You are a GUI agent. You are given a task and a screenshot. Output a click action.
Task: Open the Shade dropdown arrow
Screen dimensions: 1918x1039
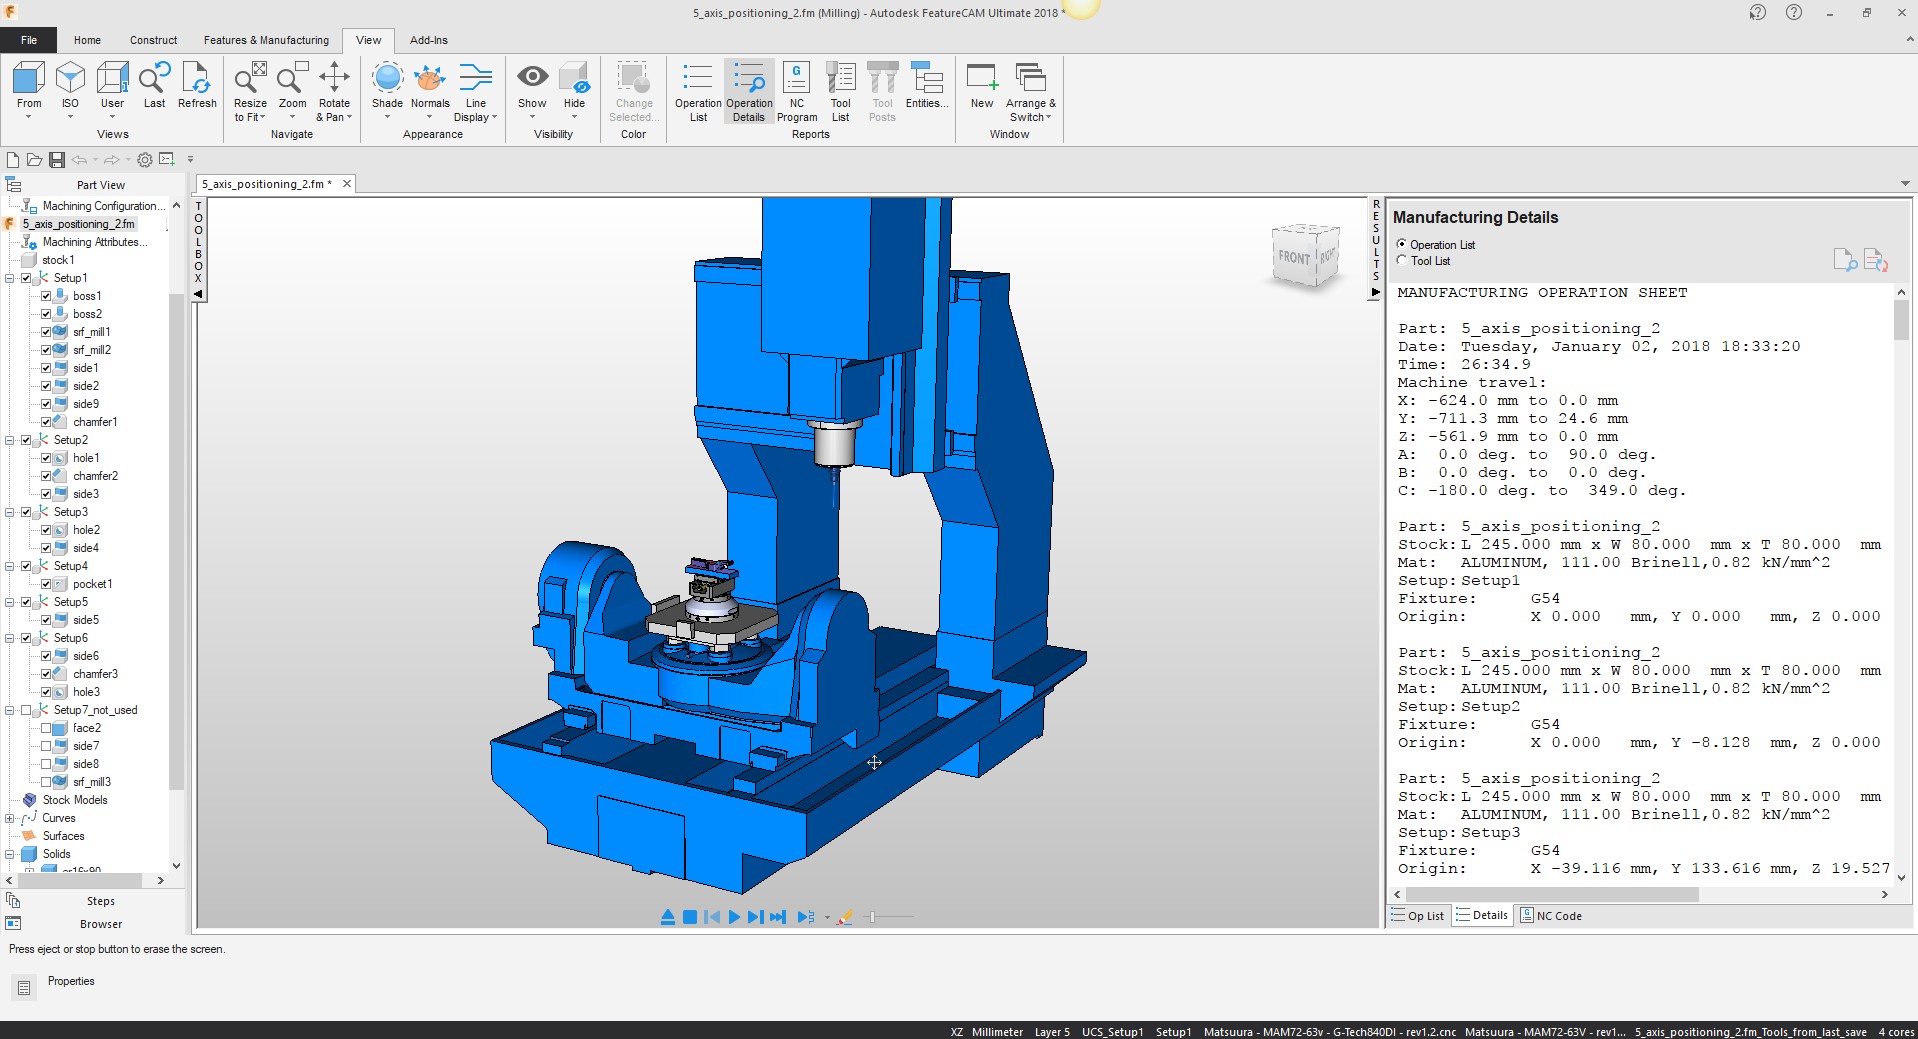coord(387,117)
